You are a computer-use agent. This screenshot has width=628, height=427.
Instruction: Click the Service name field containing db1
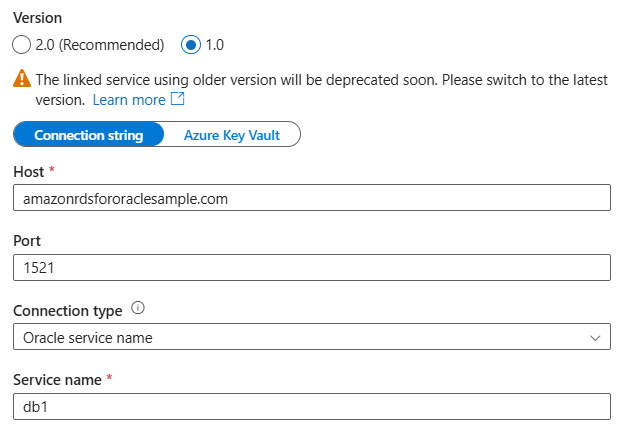tap(311, 407)
